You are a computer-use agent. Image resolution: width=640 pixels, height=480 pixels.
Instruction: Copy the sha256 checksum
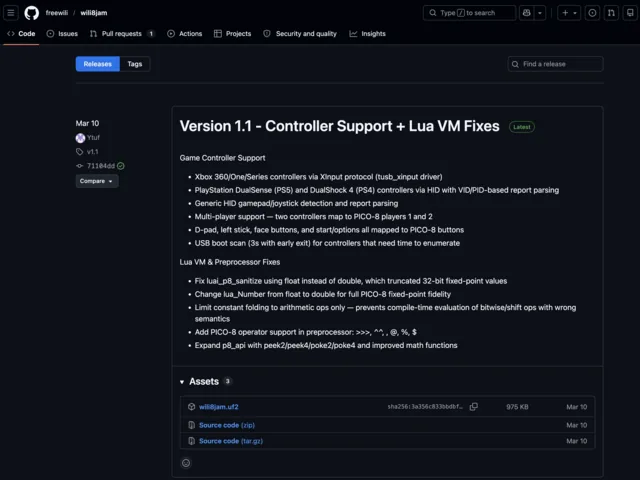point(473,407)
